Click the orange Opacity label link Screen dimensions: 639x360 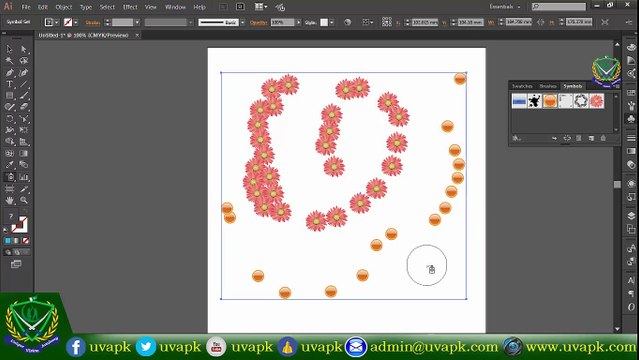(258, 23)
